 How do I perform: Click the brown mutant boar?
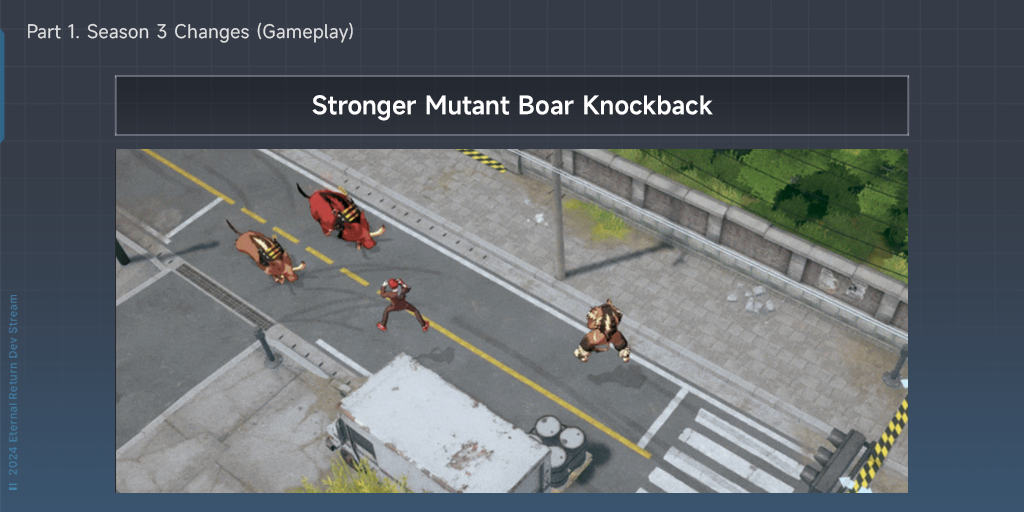(266, 253)
